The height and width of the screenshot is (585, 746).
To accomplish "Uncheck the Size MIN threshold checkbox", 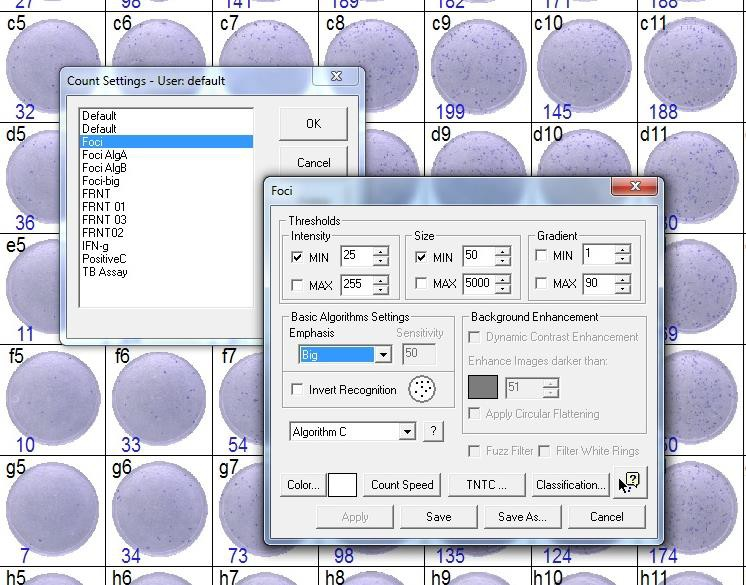I will [421, 257].
